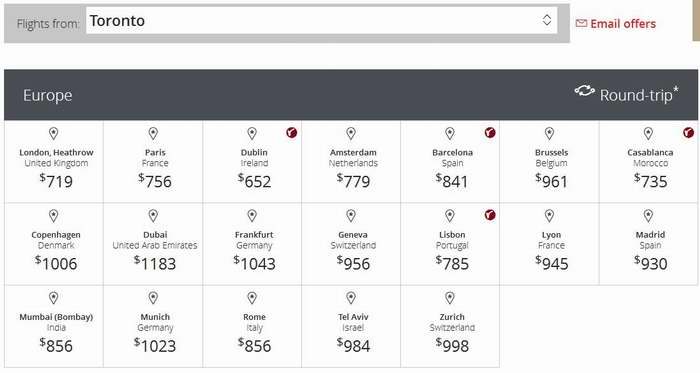
Task: Choose the Dubai $1183 fare tile
Action: coord(153,244)
